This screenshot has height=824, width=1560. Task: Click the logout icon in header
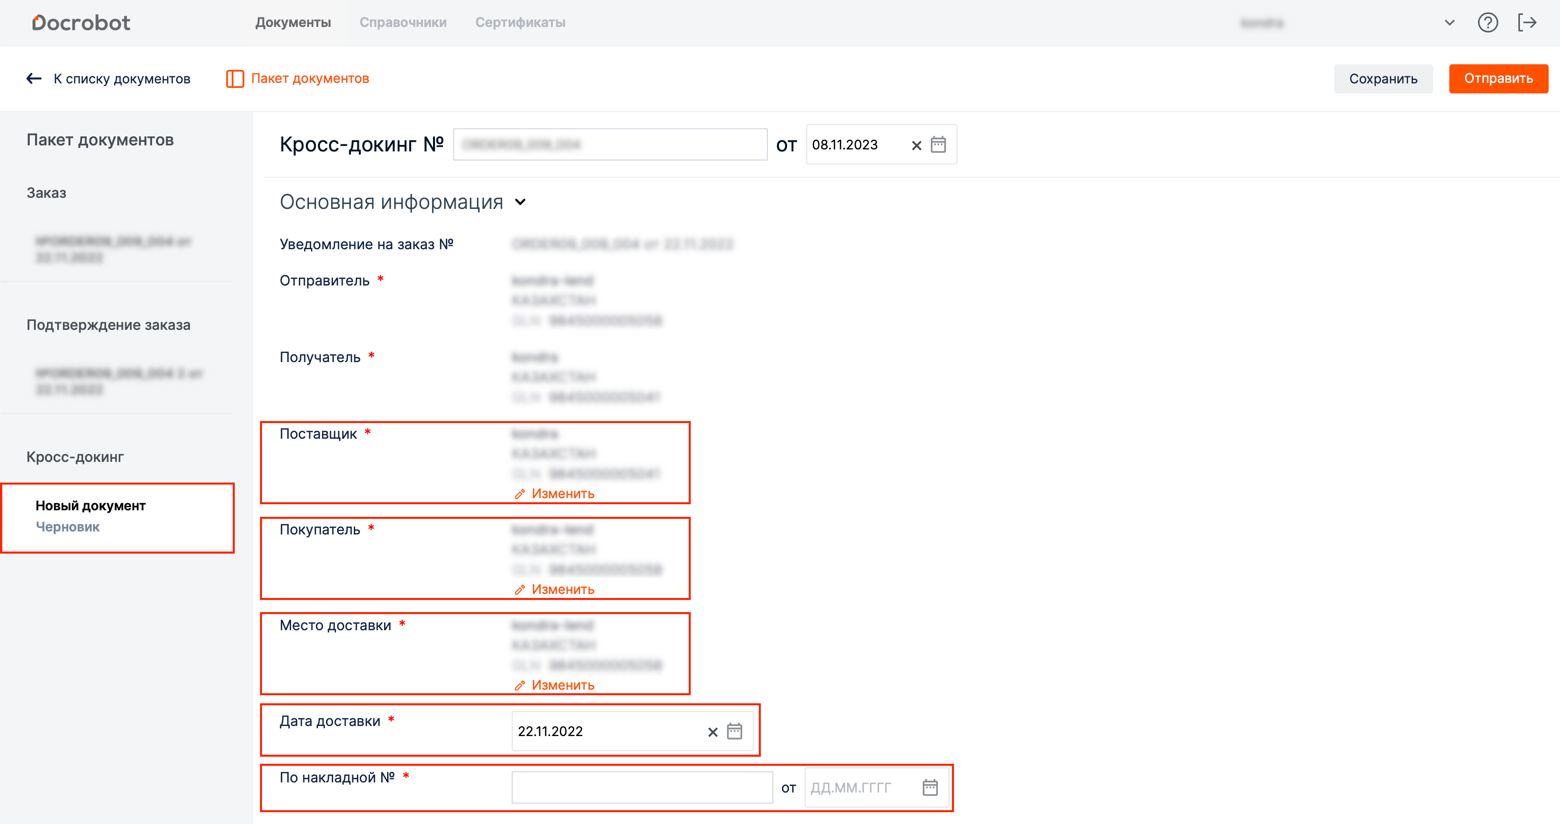[x=1527, y=23]
